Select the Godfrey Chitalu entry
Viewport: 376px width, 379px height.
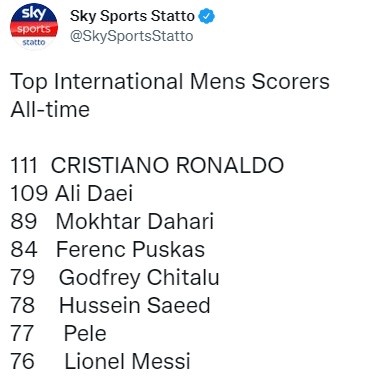(x=139, y=278)
